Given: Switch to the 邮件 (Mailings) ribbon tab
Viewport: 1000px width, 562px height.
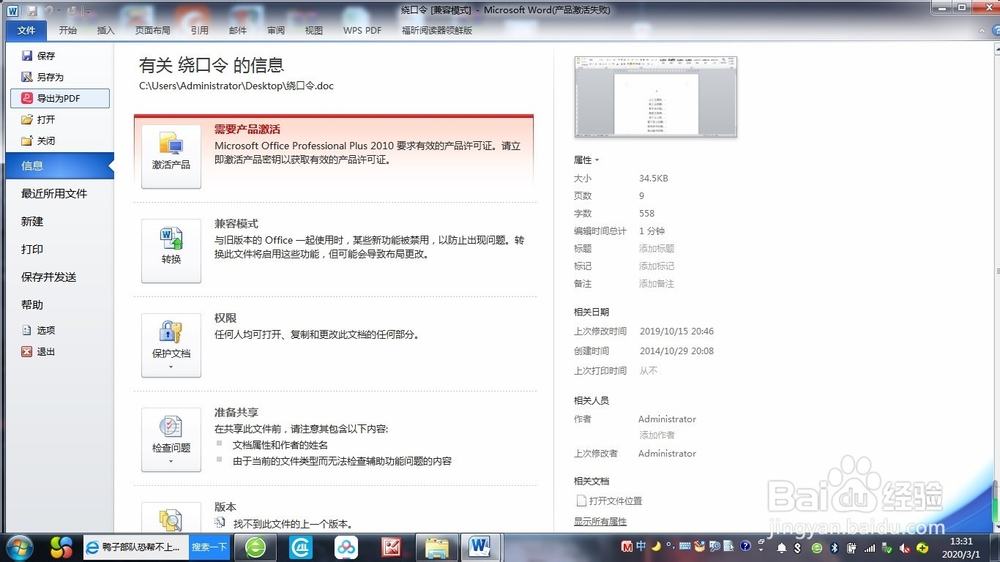Looking at the screenshot, I should point(237,30).
